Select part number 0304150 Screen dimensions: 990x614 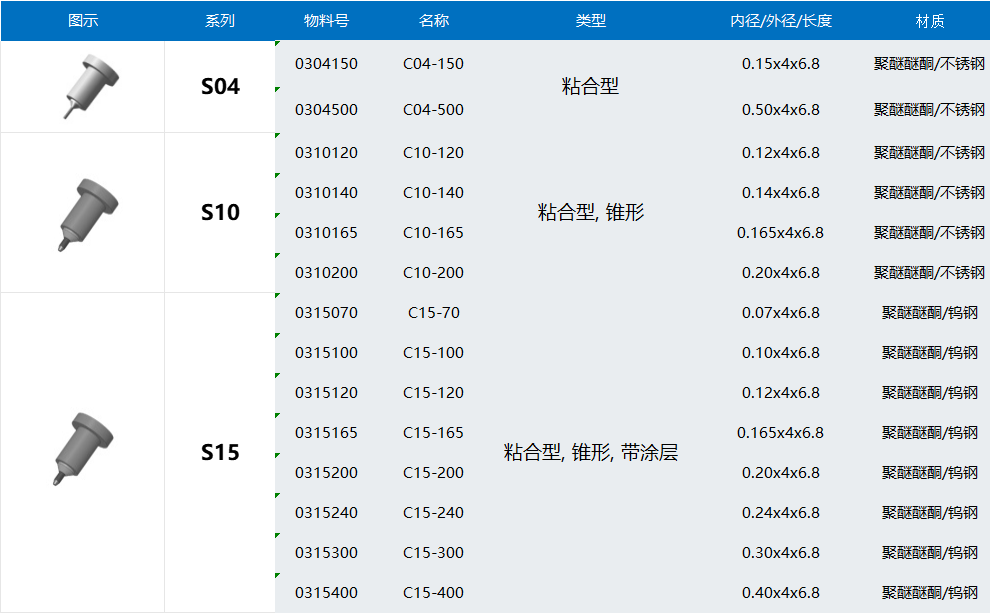tap(326, 64)
